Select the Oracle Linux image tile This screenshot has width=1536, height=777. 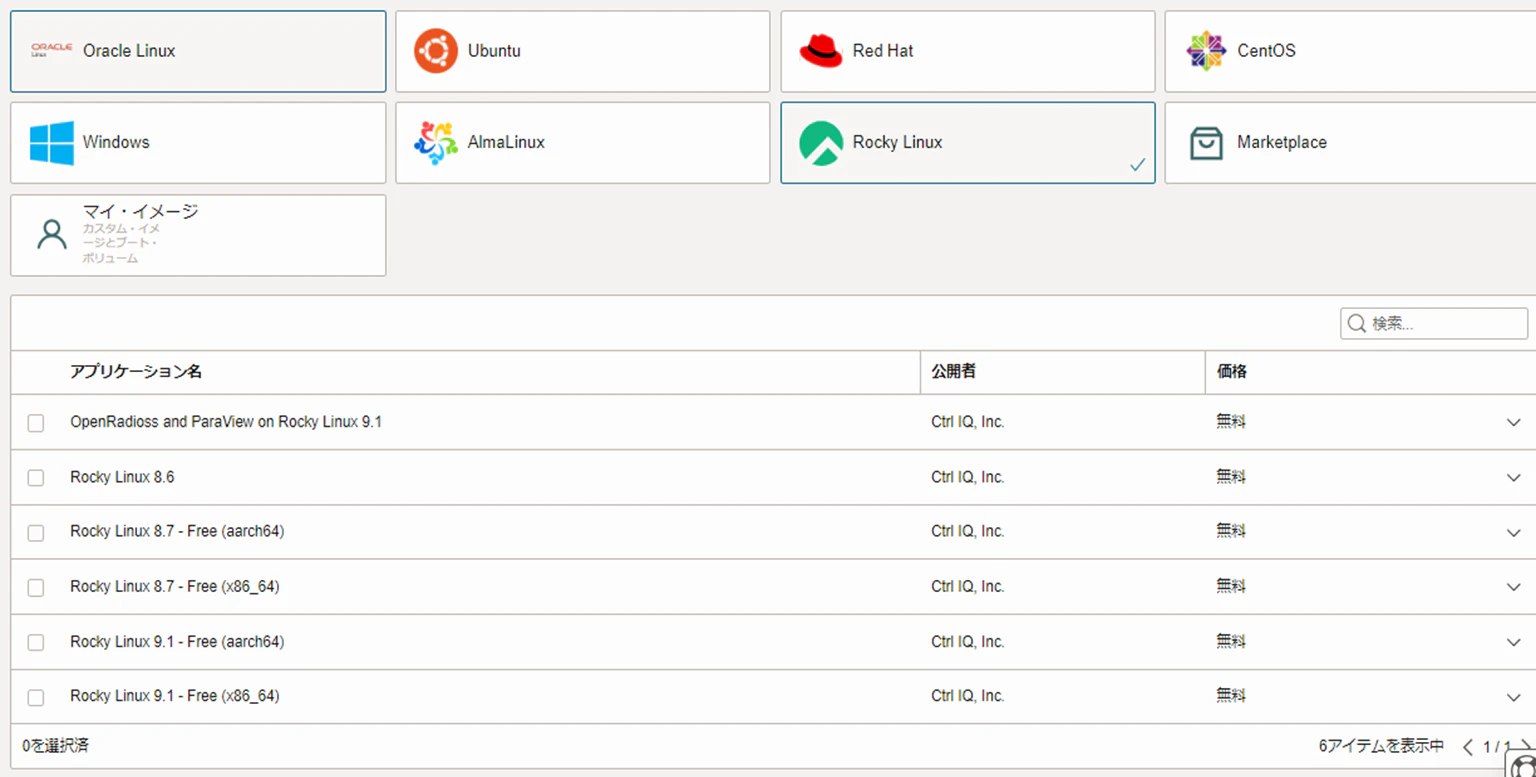click(198, 51)
